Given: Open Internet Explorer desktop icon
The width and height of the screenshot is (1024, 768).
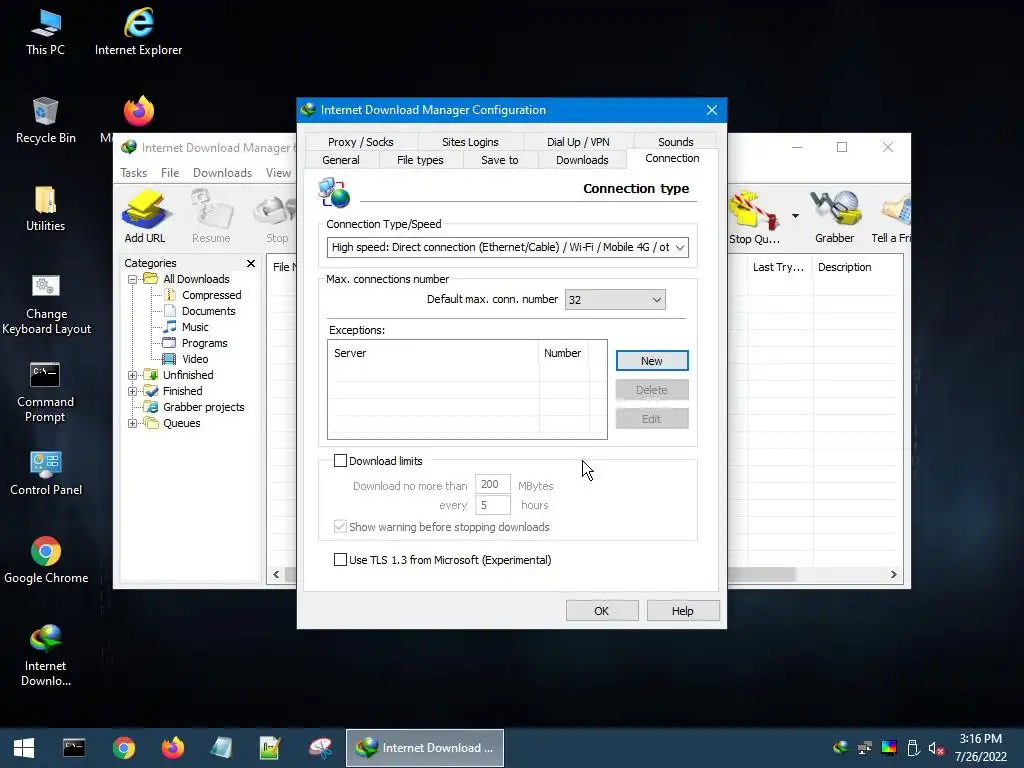Looking at the screenshot, I should 138,32.
